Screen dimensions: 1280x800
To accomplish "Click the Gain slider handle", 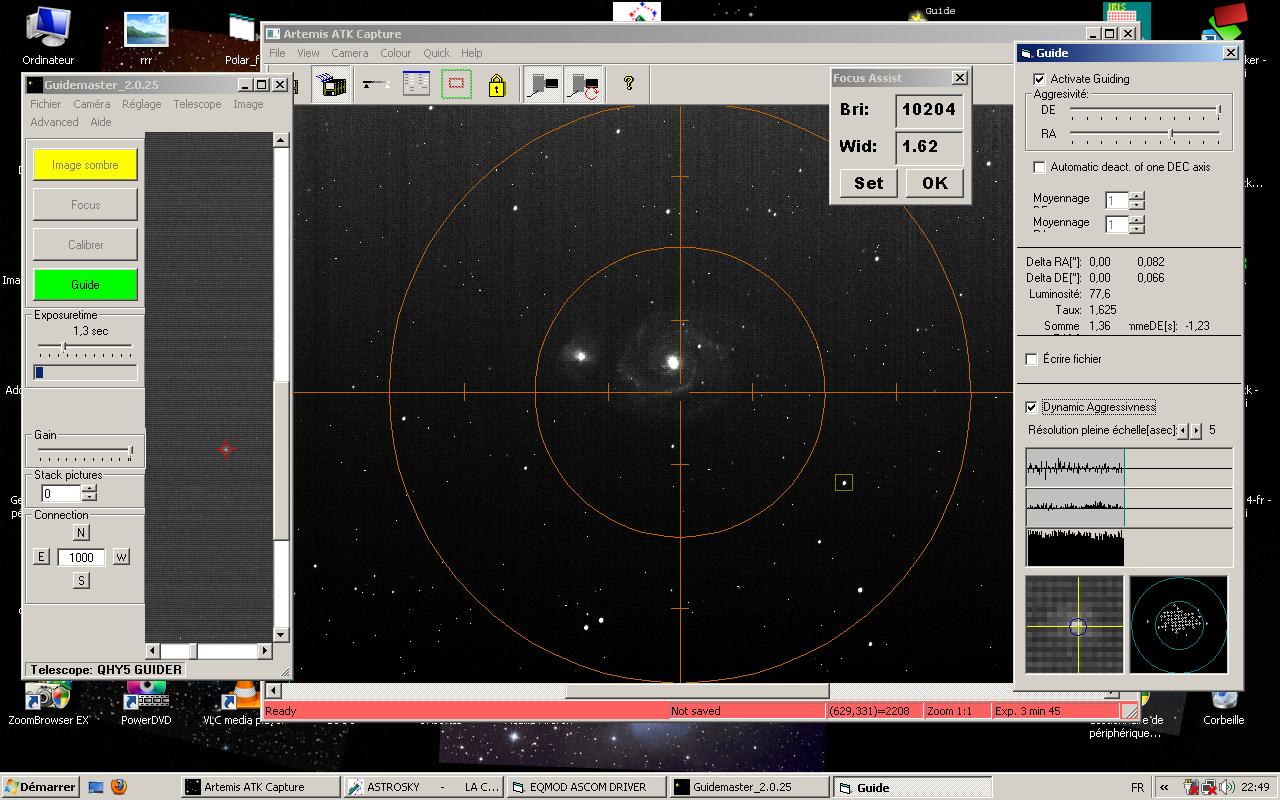I will pos(131,452).
